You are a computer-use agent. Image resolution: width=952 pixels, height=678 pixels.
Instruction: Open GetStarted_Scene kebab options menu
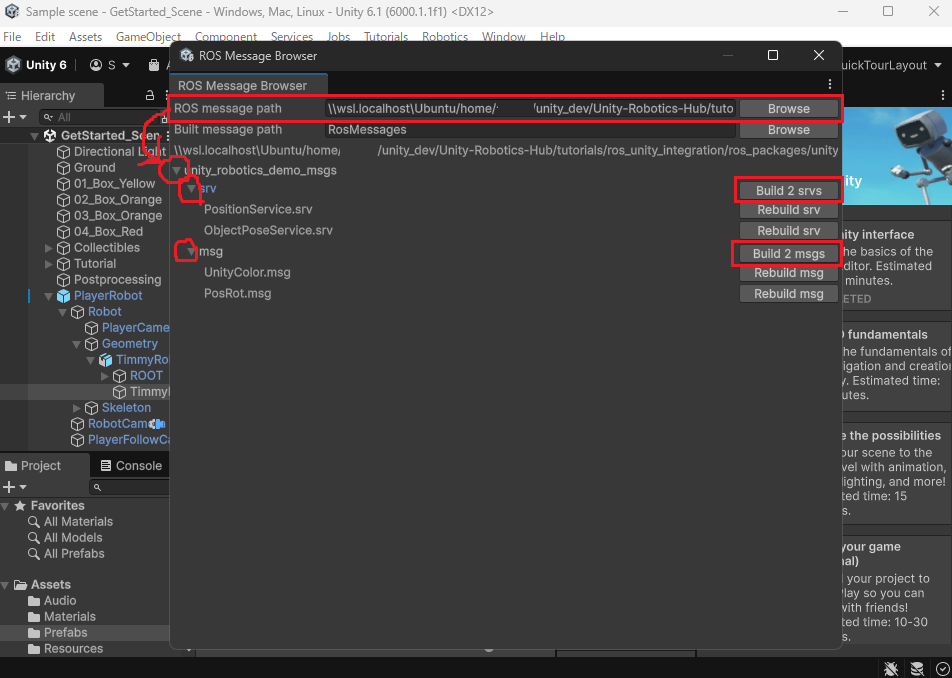(168, 135)
